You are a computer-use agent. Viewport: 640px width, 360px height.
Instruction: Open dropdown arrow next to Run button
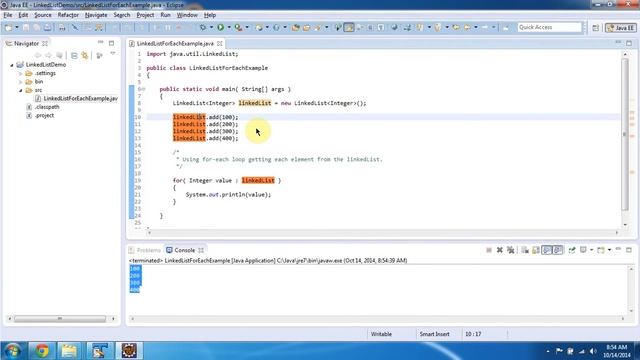pos(229,27)
